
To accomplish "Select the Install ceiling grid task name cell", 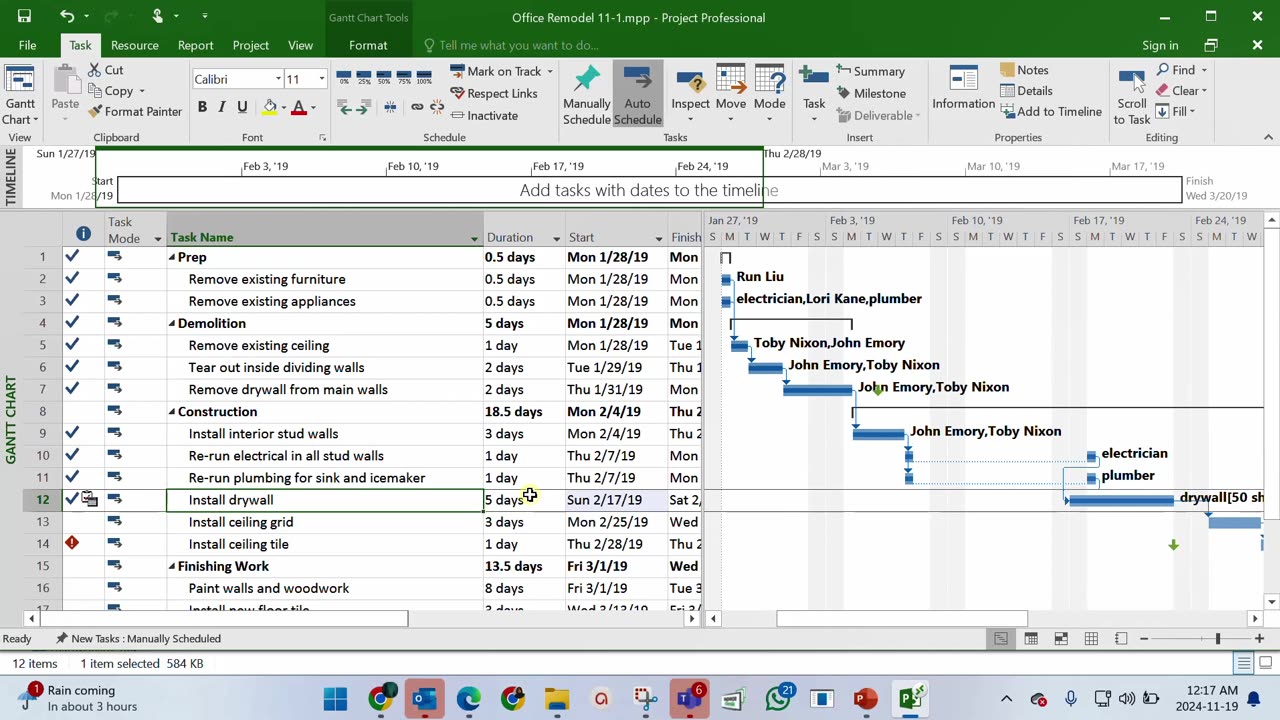I will (x=324, y=522).
